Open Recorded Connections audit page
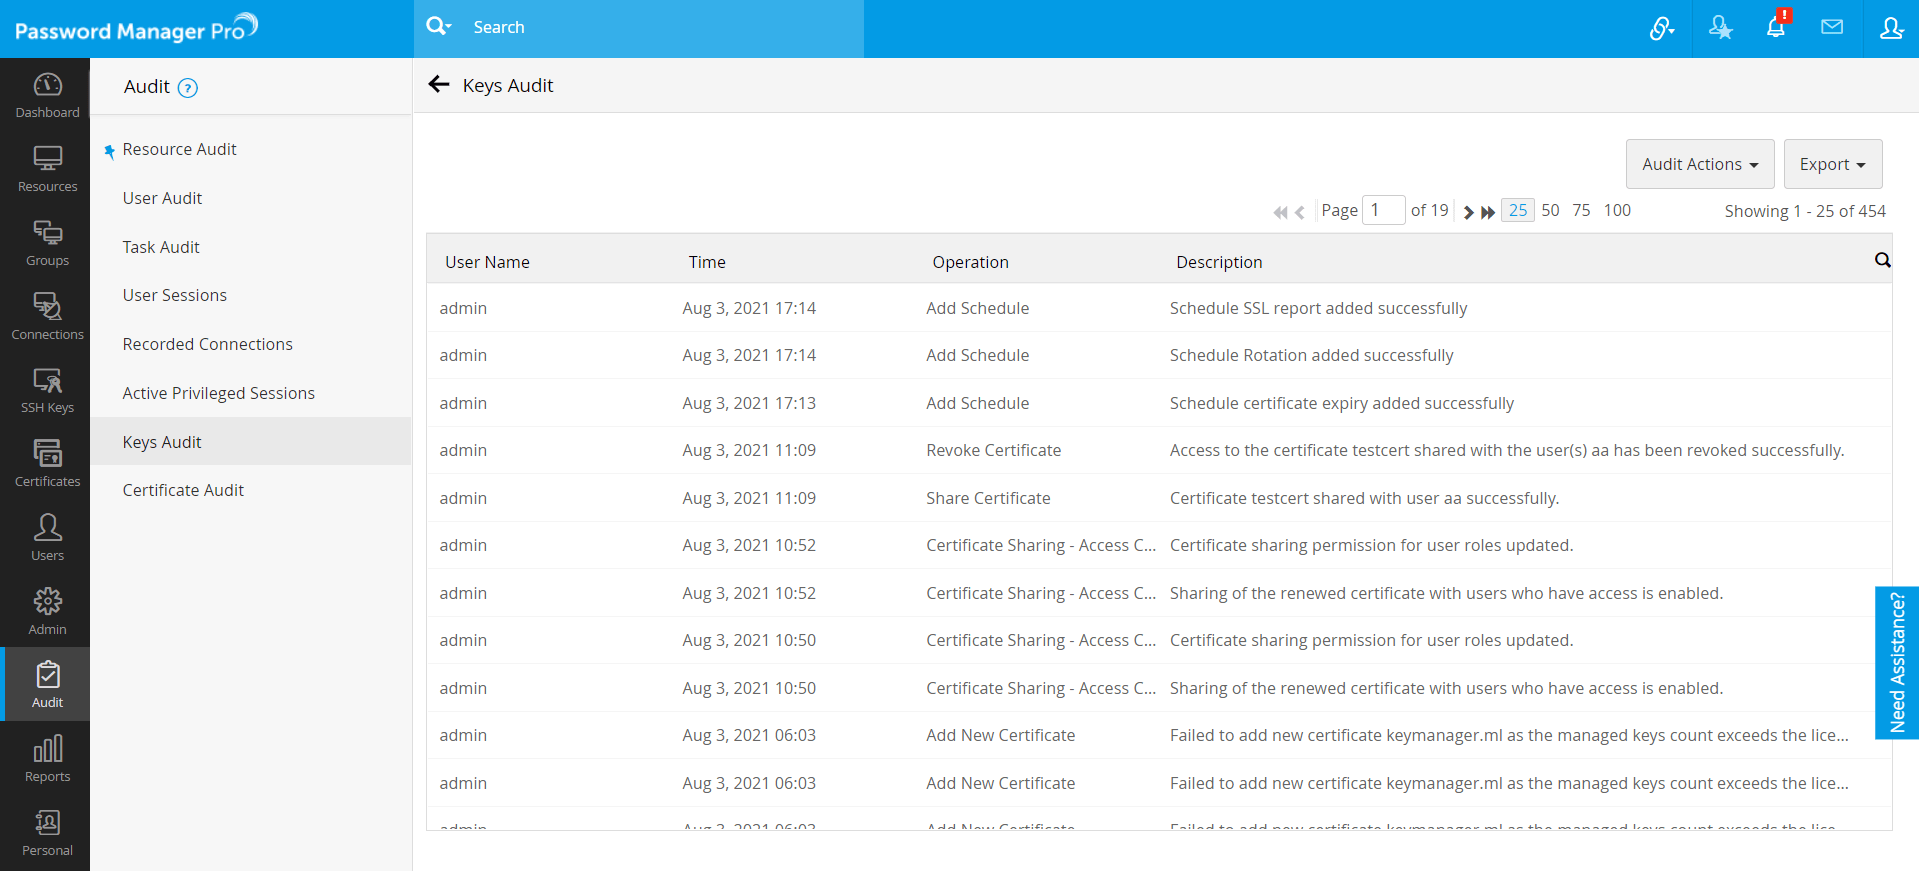 pos(207,344)
